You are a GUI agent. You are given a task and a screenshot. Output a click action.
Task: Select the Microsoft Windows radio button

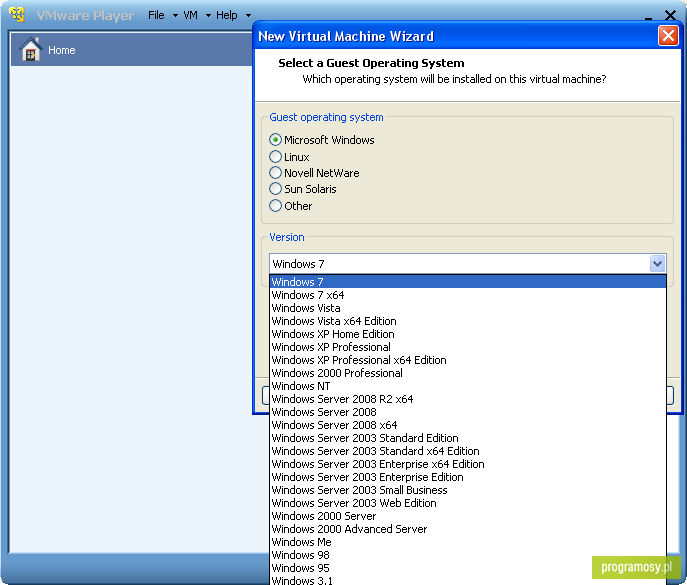[x=275, y=140]
